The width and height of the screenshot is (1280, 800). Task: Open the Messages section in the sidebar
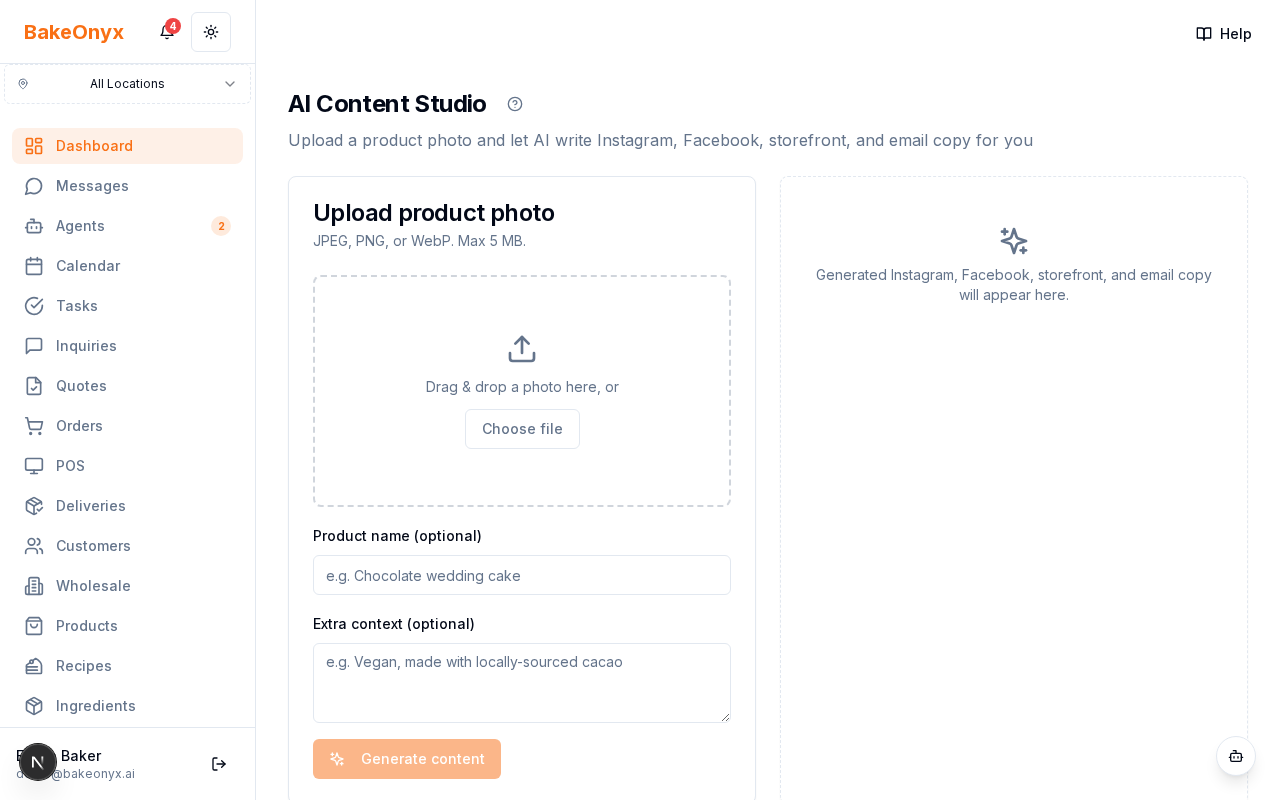91,186
